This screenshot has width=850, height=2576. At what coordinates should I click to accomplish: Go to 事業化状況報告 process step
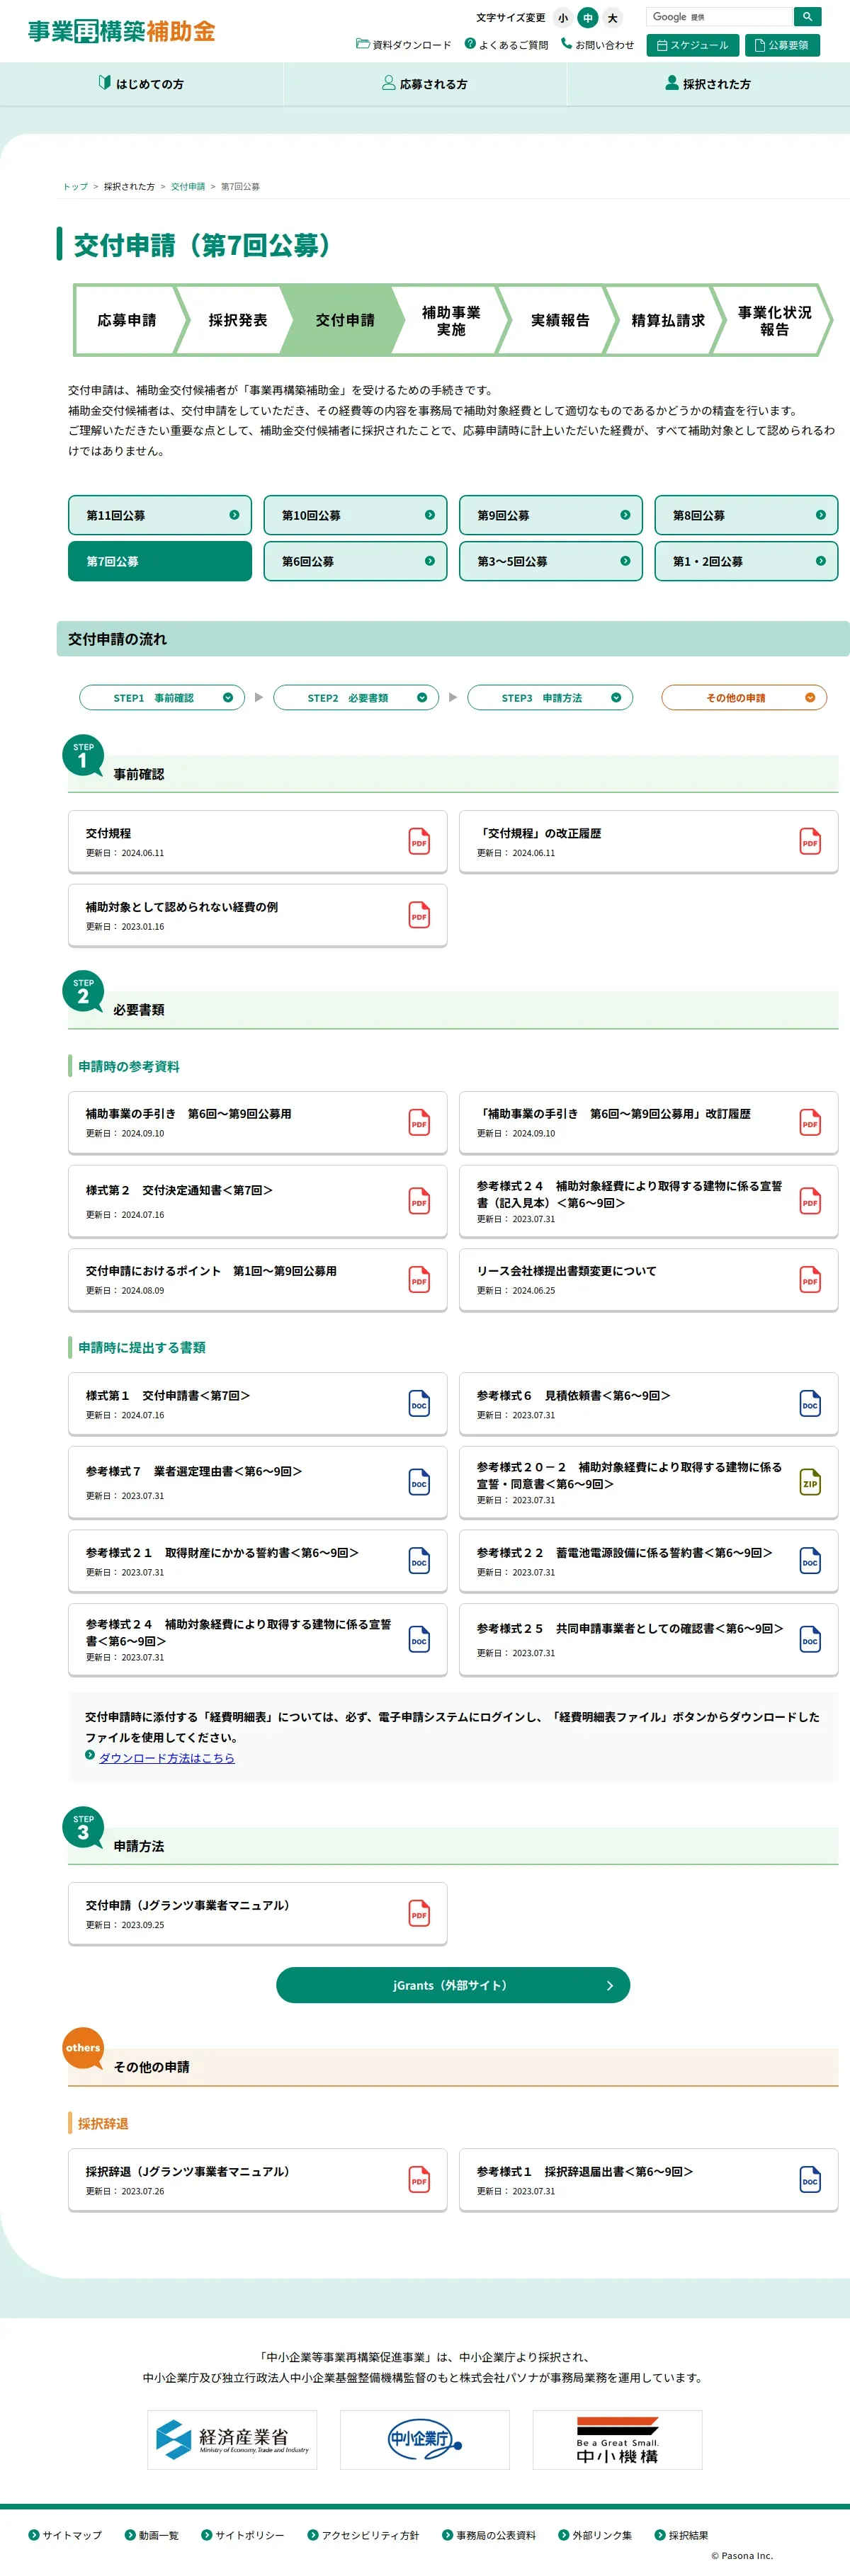774,320
